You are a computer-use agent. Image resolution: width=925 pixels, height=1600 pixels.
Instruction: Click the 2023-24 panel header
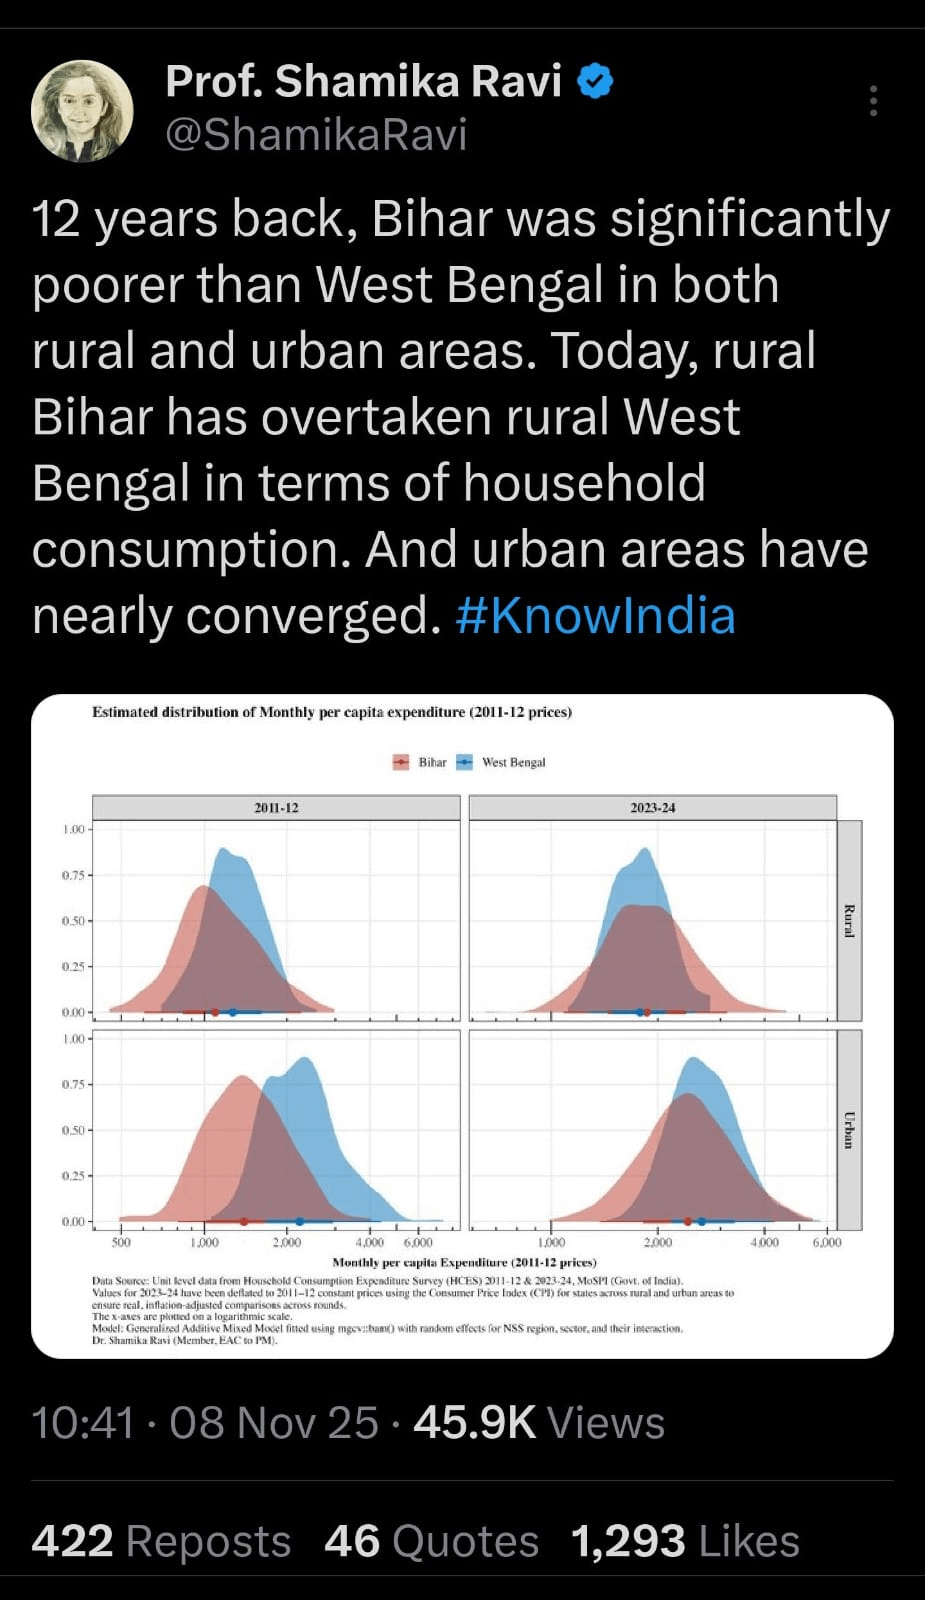coord(652,807)
